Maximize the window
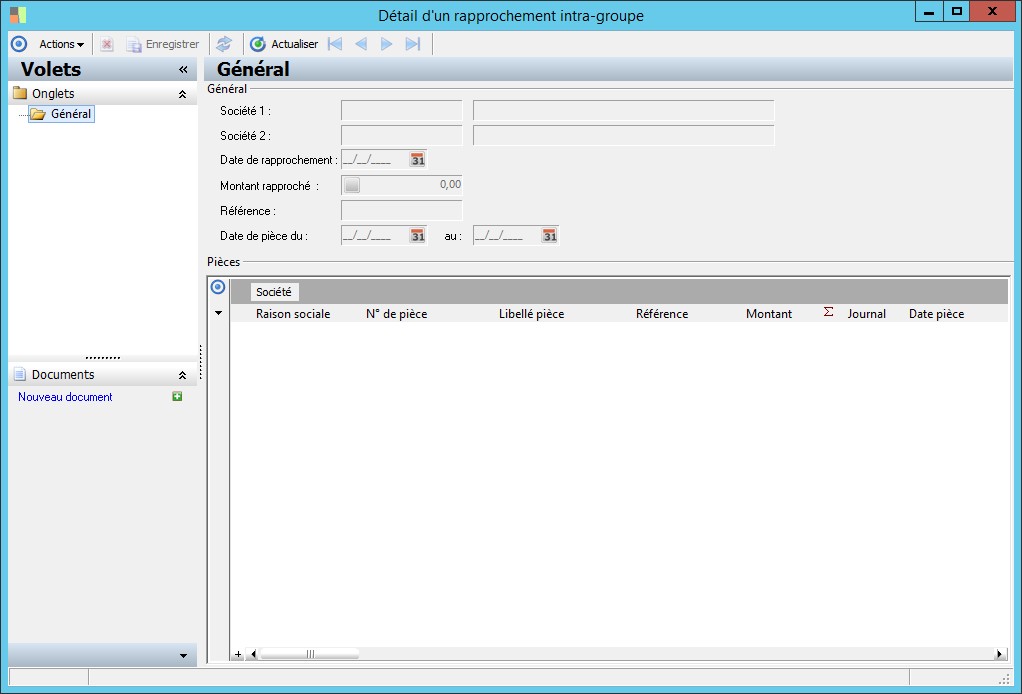The height and width of the screenshot is (694, 1022). (x=956, y=12)
